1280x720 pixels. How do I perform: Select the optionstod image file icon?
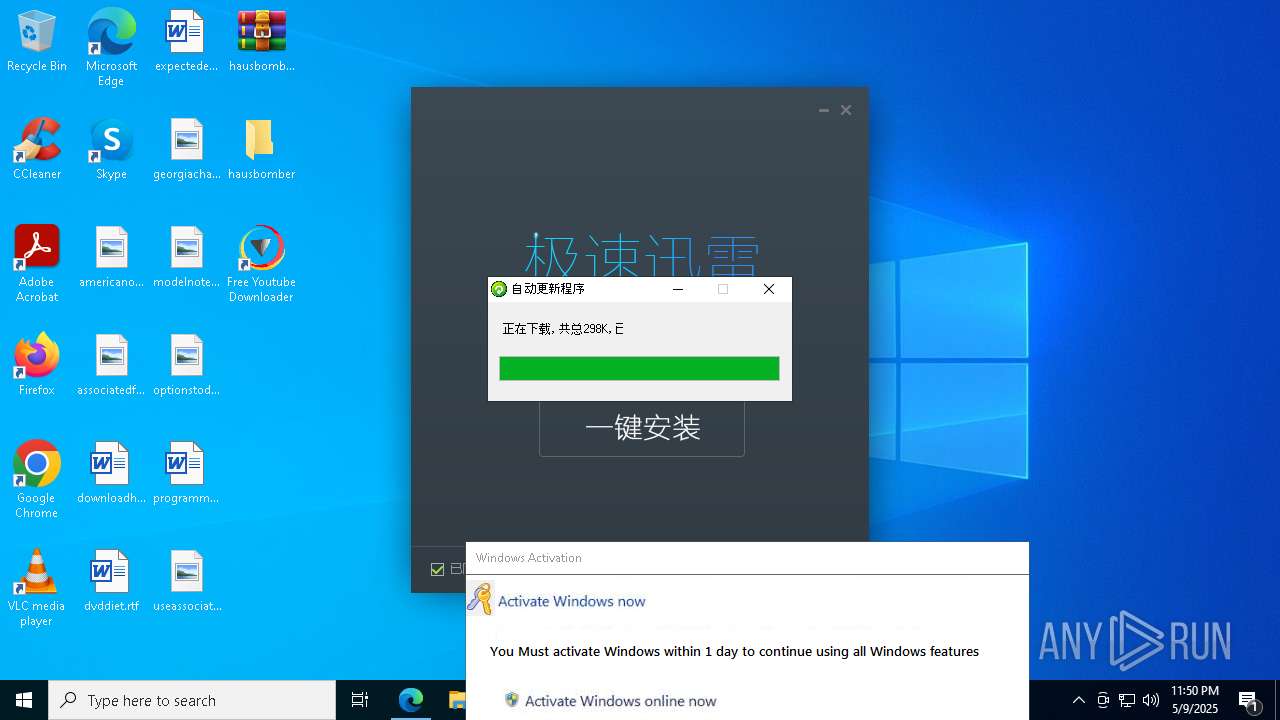tap(186, 366)
